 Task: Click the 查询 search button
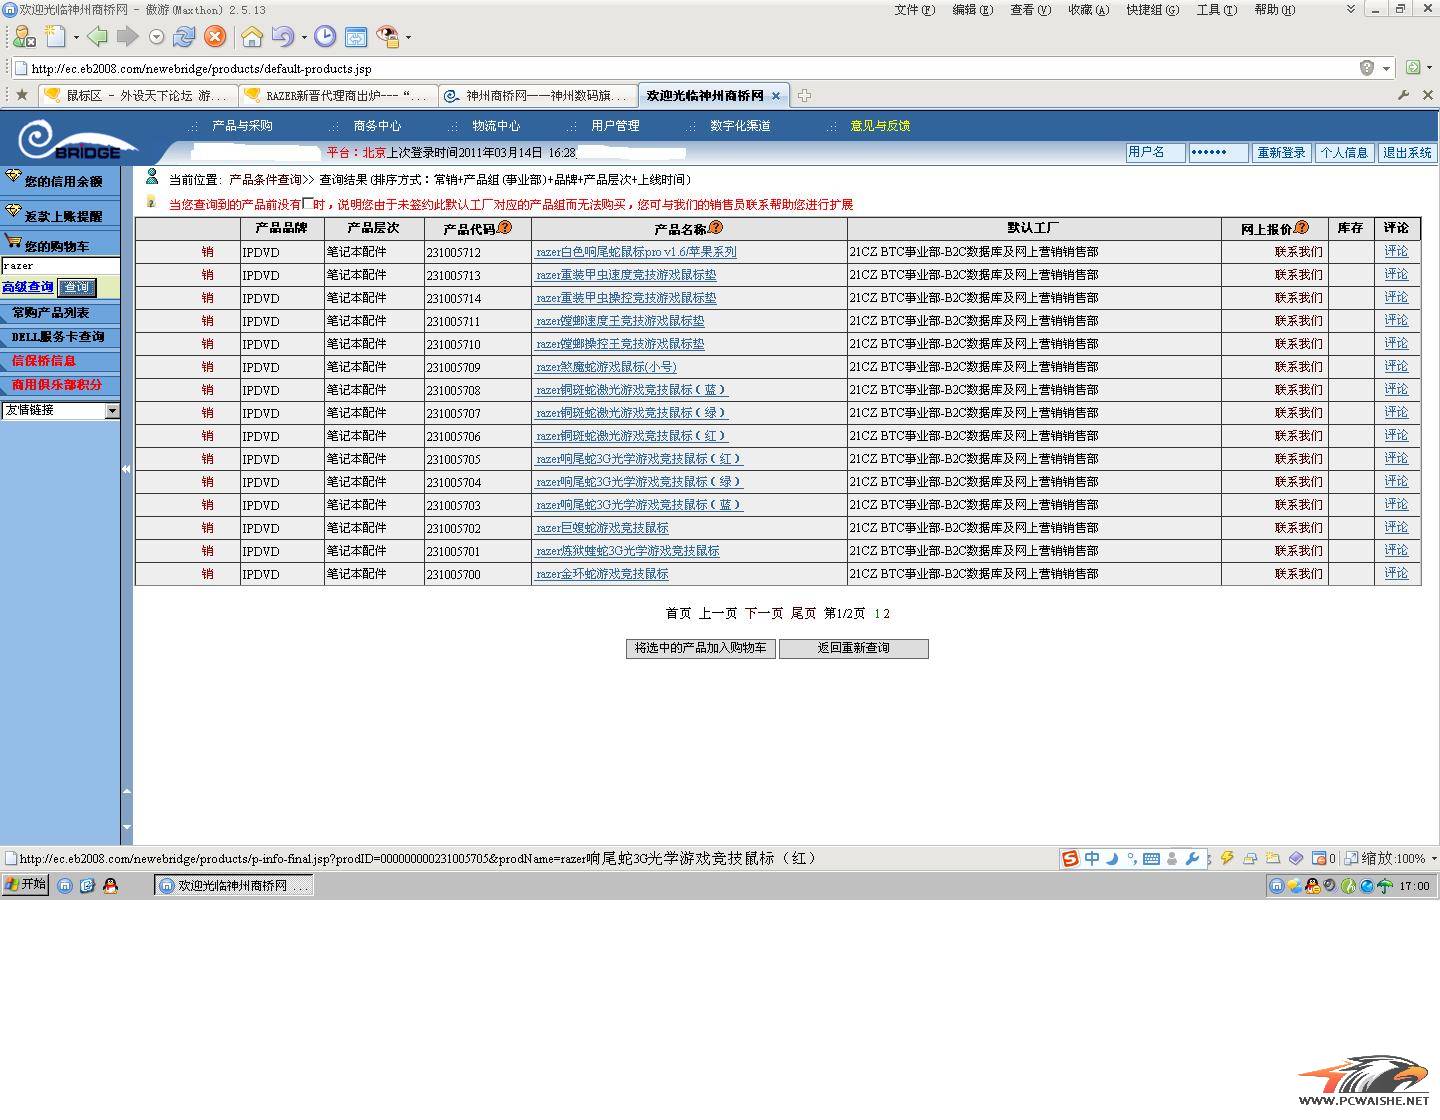pos(77,288)
